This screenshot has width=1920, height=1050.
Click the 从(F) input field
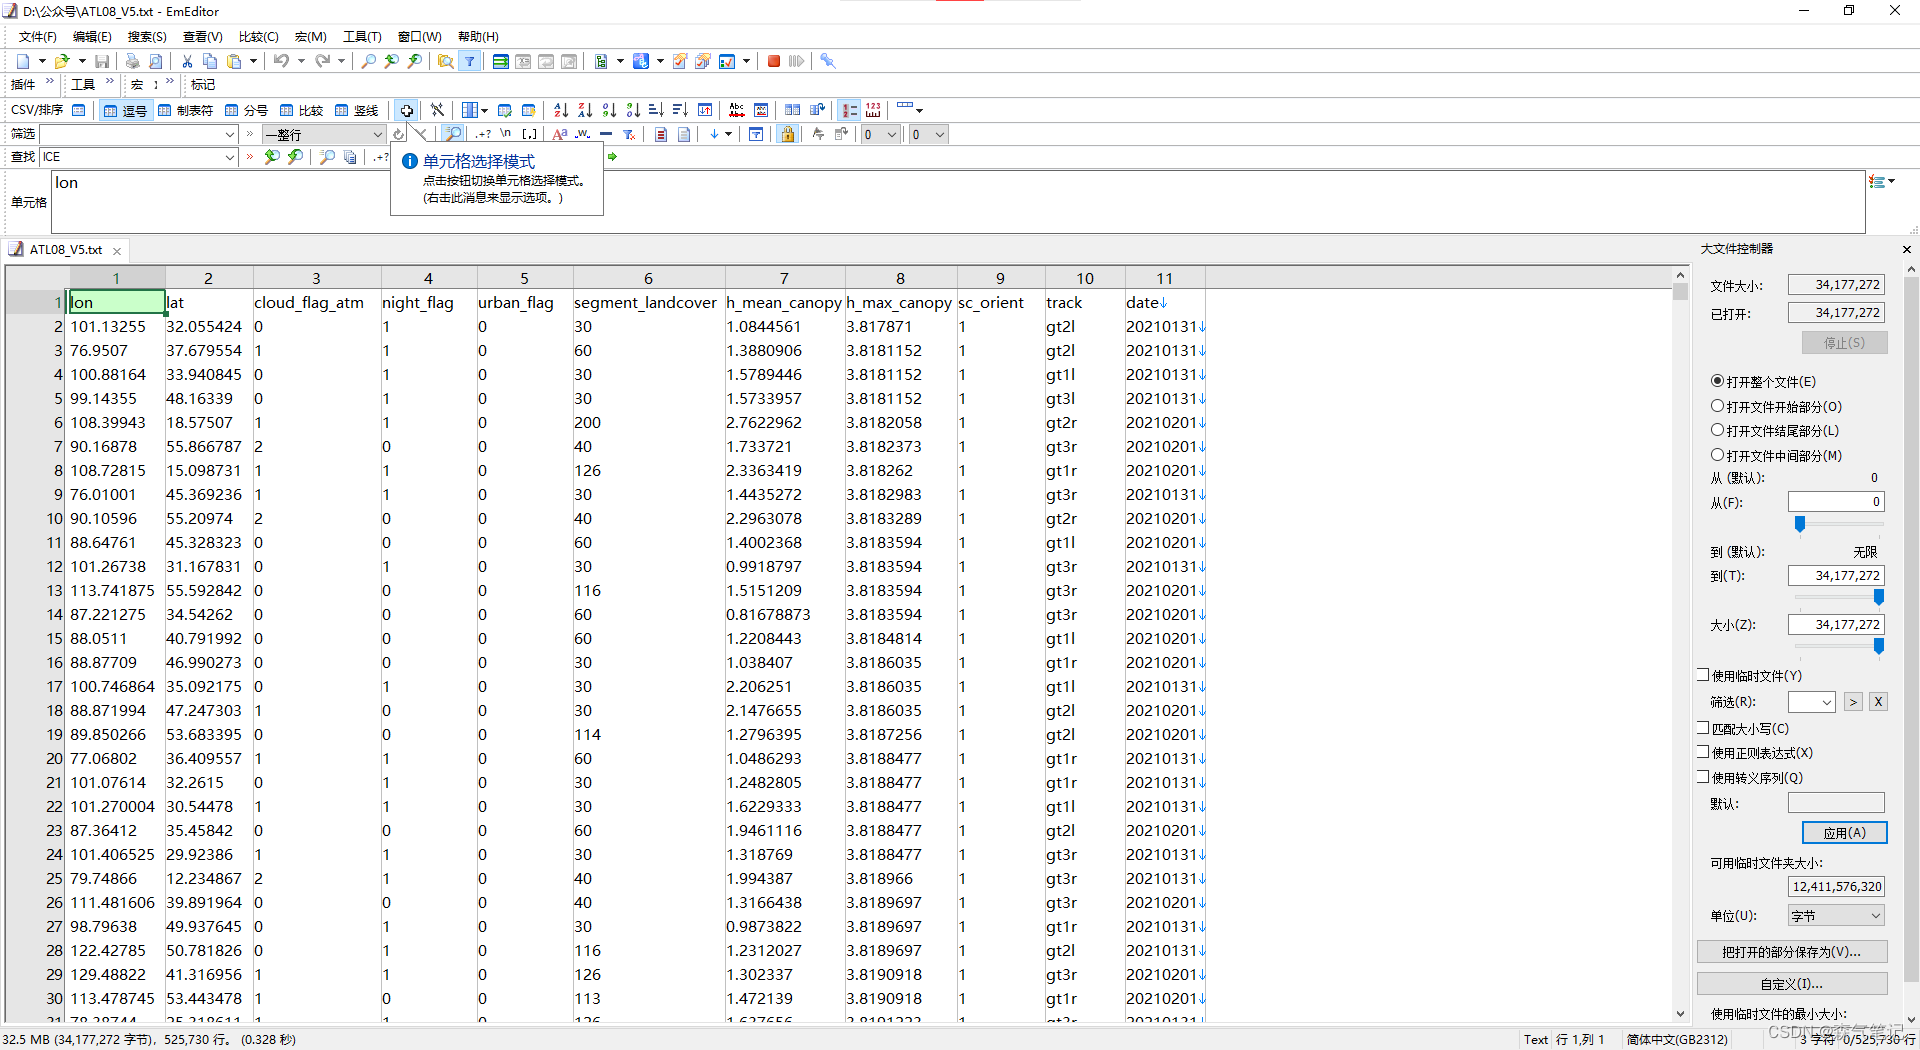[x=1836, y=502]
